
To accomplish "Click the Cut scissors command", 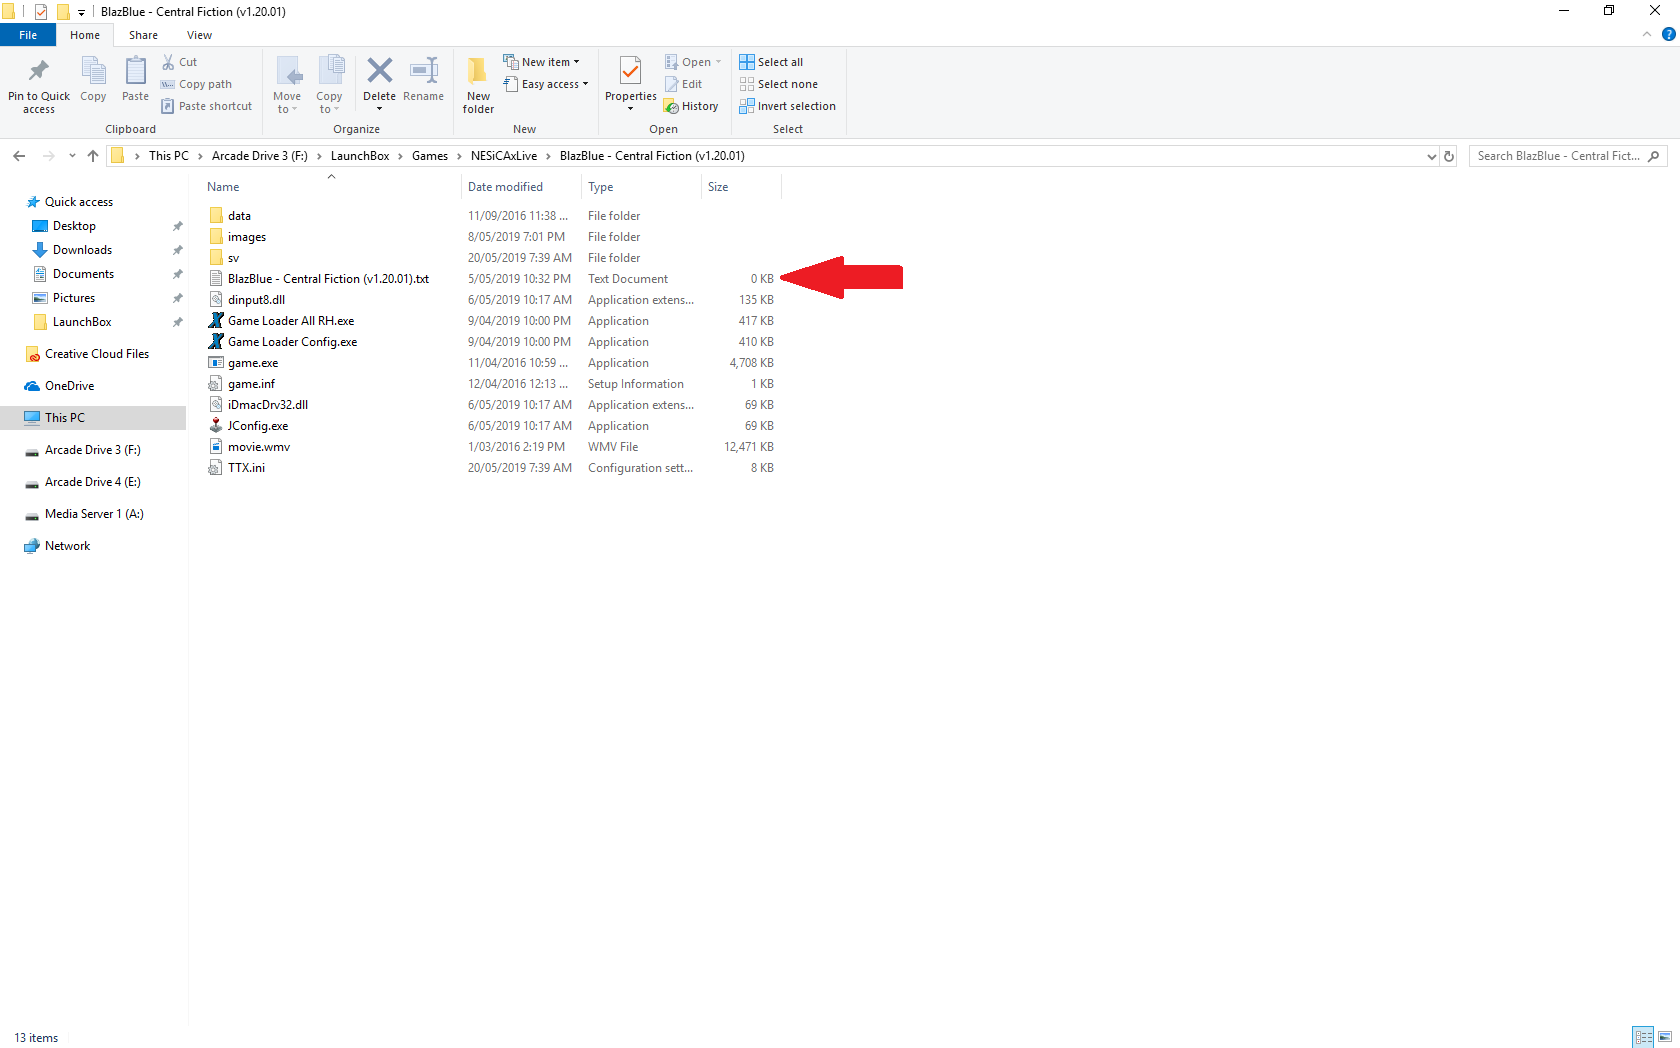I will 180,62.
